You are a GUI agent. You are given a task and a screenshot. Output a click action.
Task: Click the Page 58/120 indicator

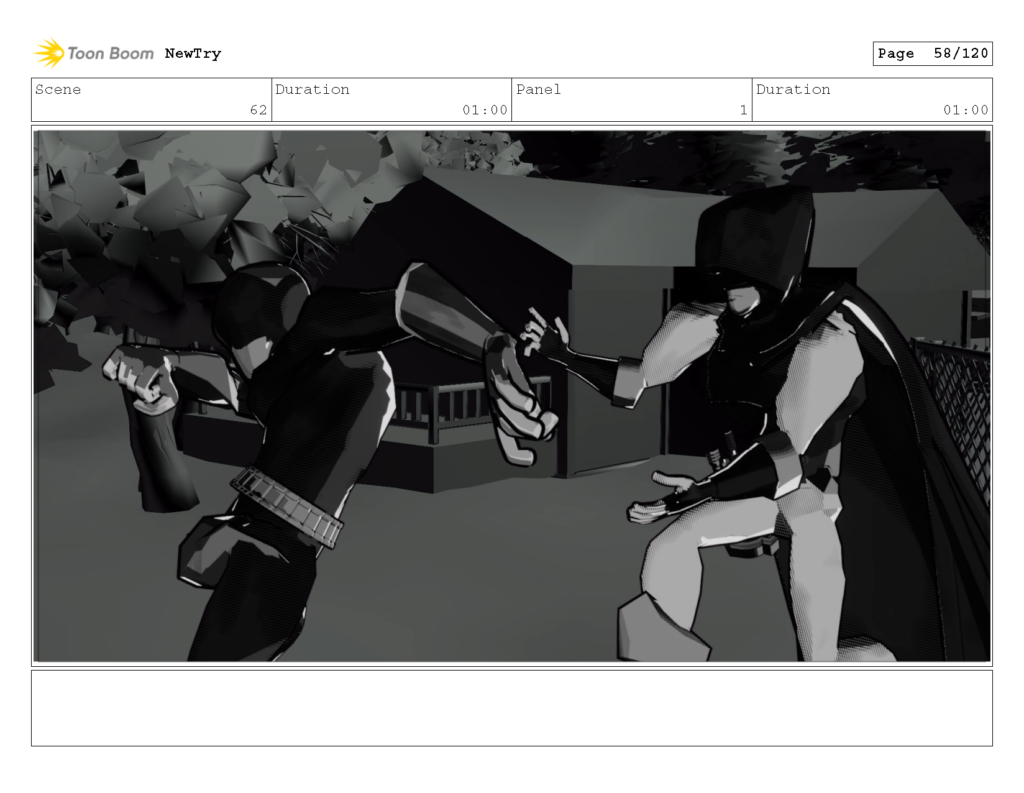(x=934, y=54)
